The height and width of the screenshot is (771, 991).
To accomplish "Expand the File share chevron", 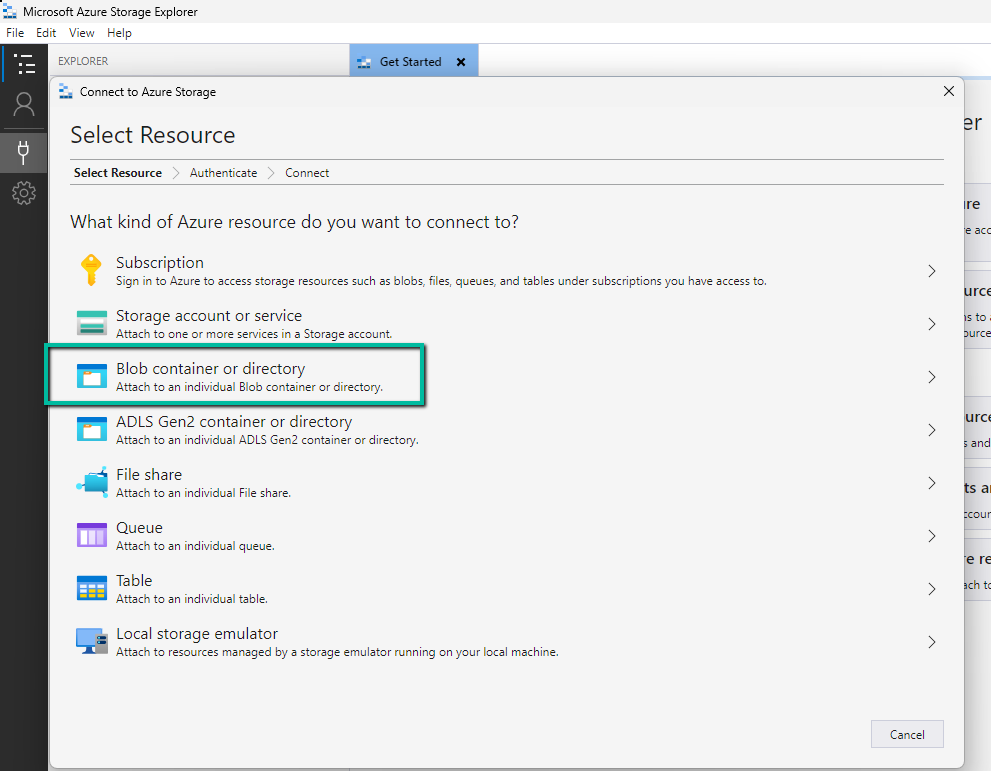I will (932, 483).
